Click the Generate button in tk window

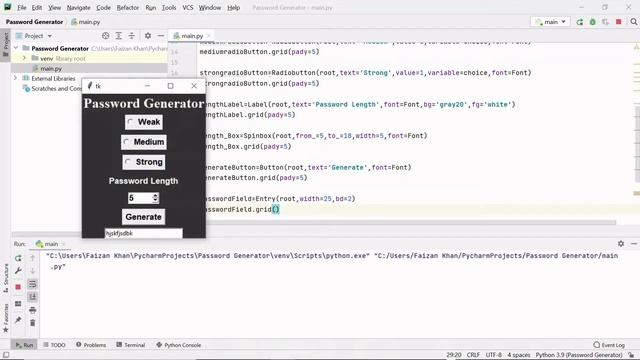pos(143,217)
